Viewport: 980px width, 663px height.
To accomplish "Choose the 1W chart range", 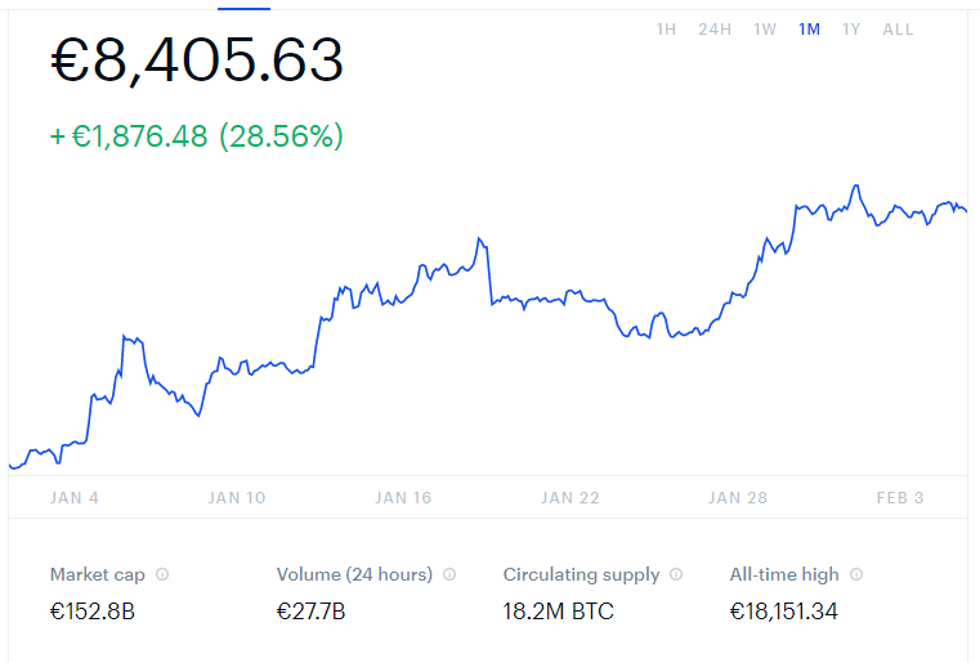I will click(765, 29).
